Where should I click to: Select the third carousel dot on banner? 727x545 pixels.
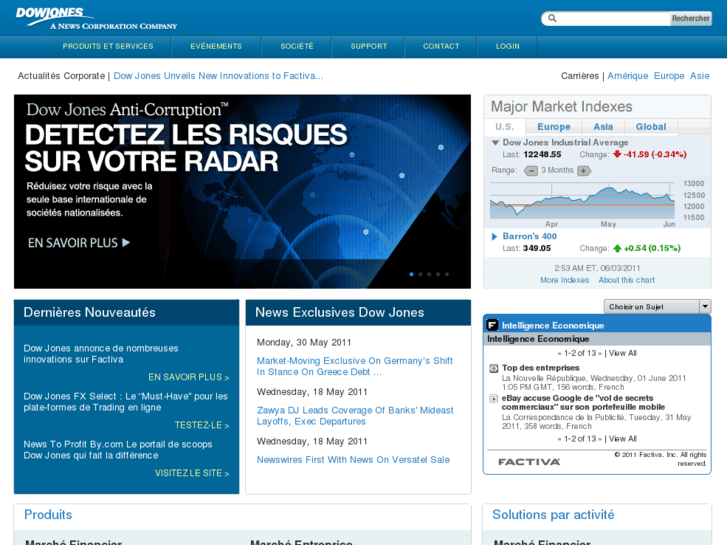click(429, 274)
